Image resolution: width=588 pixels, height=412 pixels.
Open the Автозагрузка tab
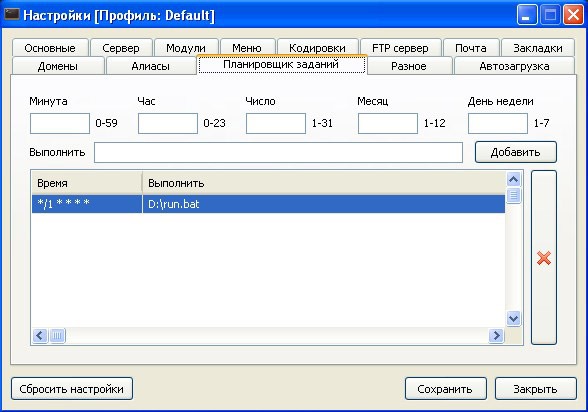click(514, 66)
